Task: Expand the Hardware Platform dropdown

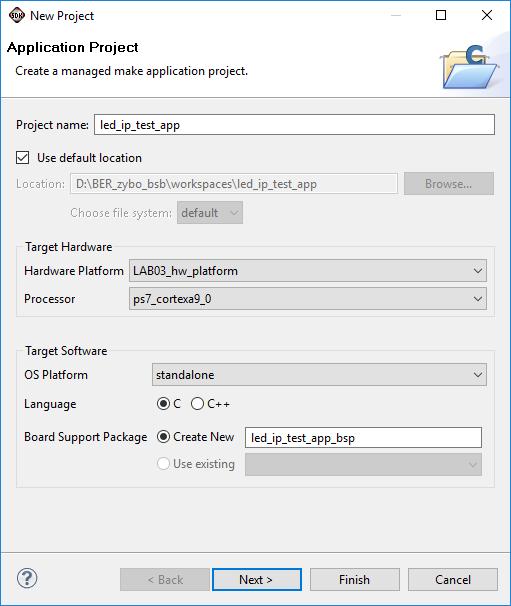Action: pos(308,271)
